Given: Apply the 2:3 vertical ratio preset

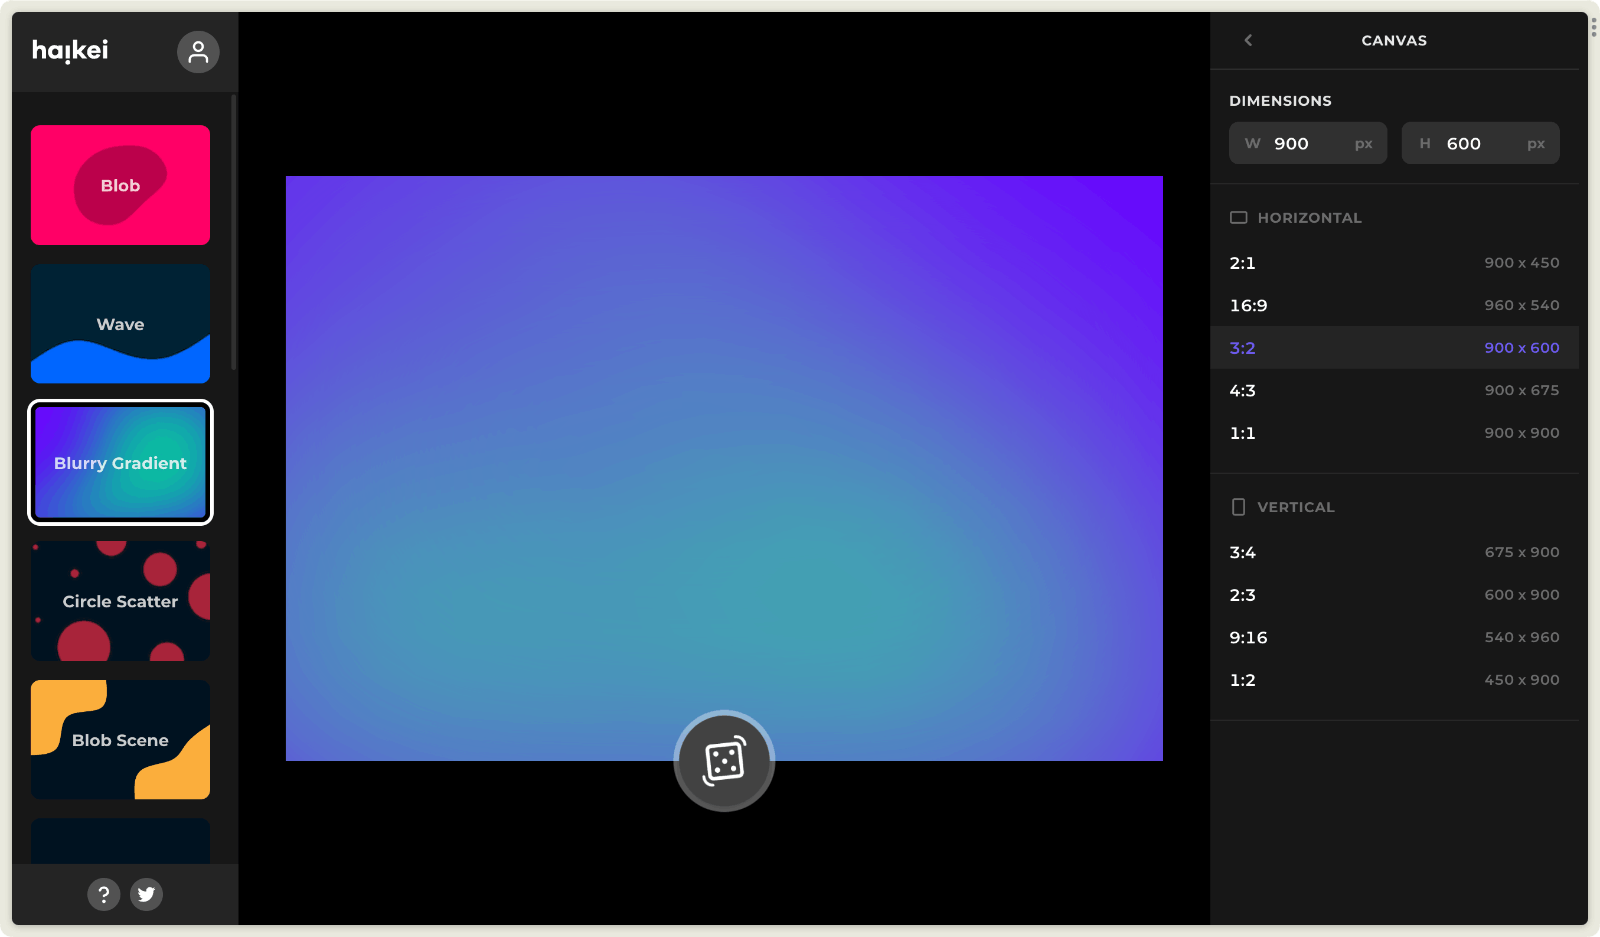Looking at the screenshot, I should click(1394, 595).
